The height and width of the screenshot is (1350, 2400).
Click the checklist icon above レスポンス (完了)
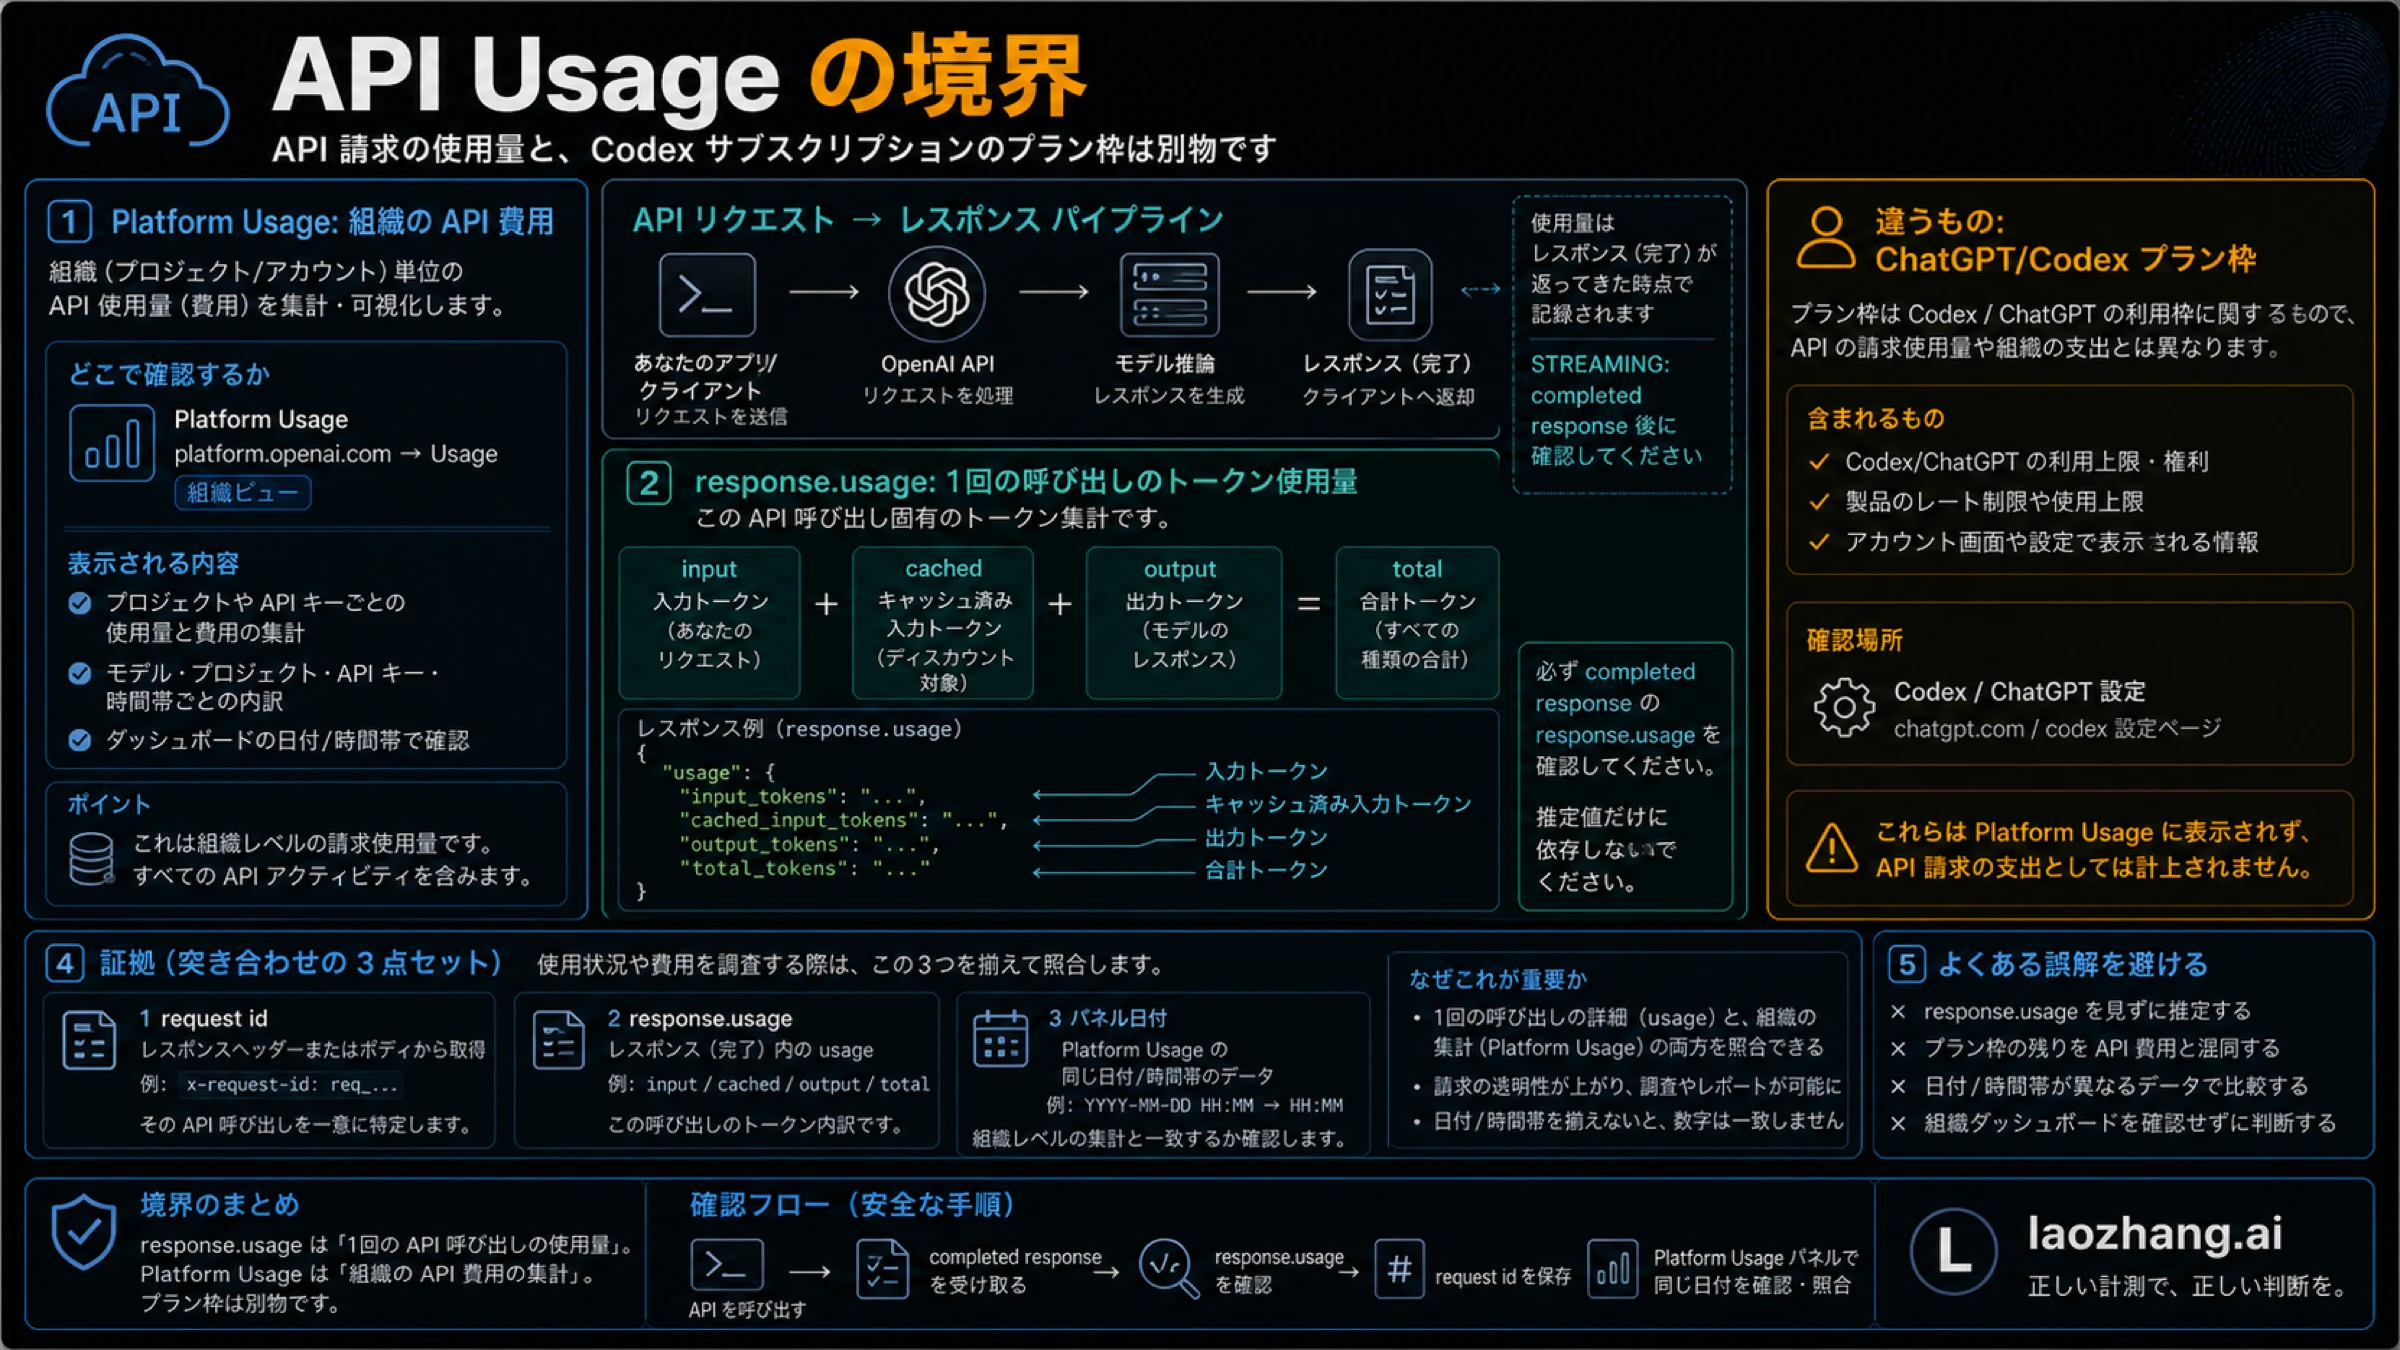pos(1390,294)
